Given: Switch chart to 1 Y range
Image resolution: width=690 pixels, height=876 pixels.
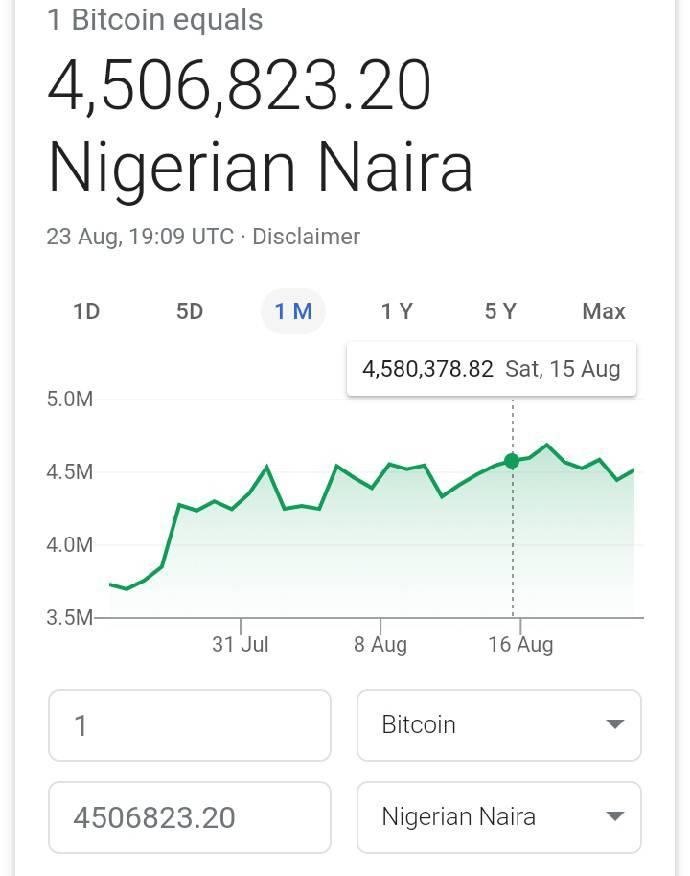Looking at the screenshot, I should 397,311.
